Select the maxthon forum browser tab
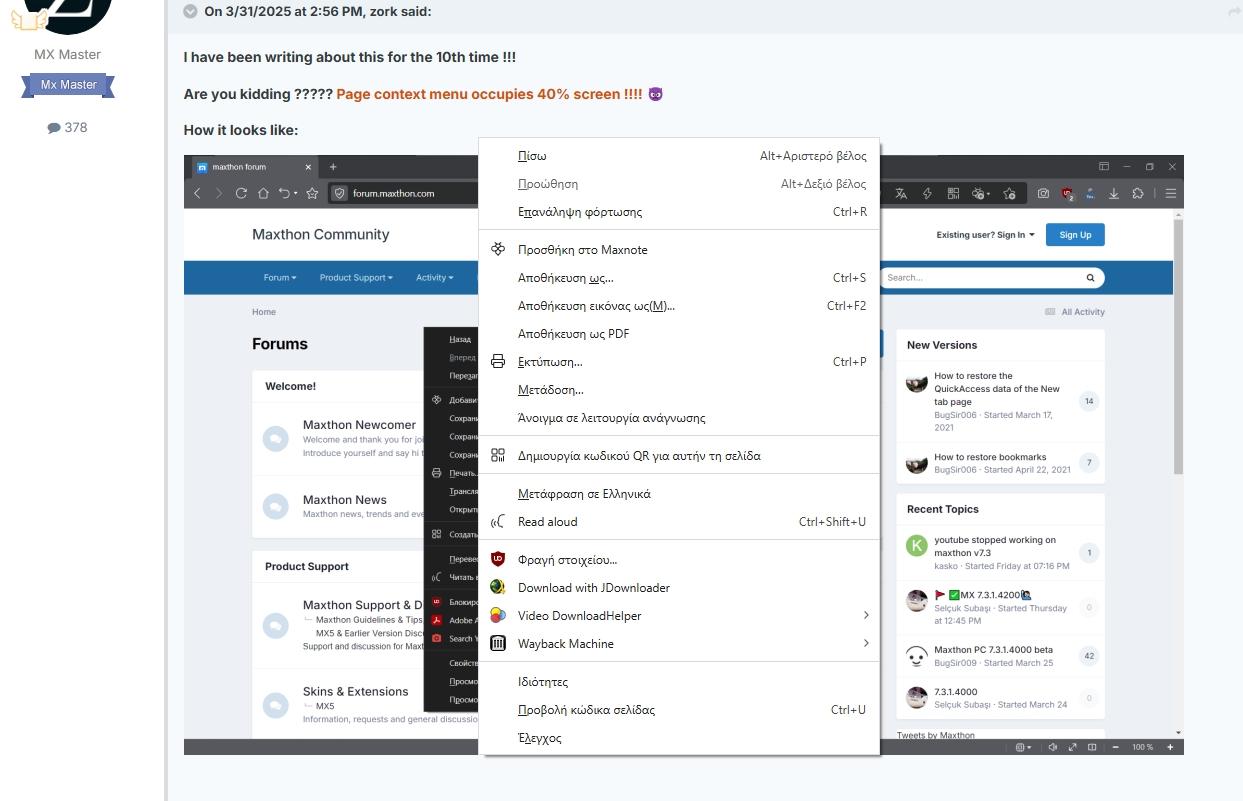The width and height of the screenshot is (1243, 801). [x=254, y=167]
